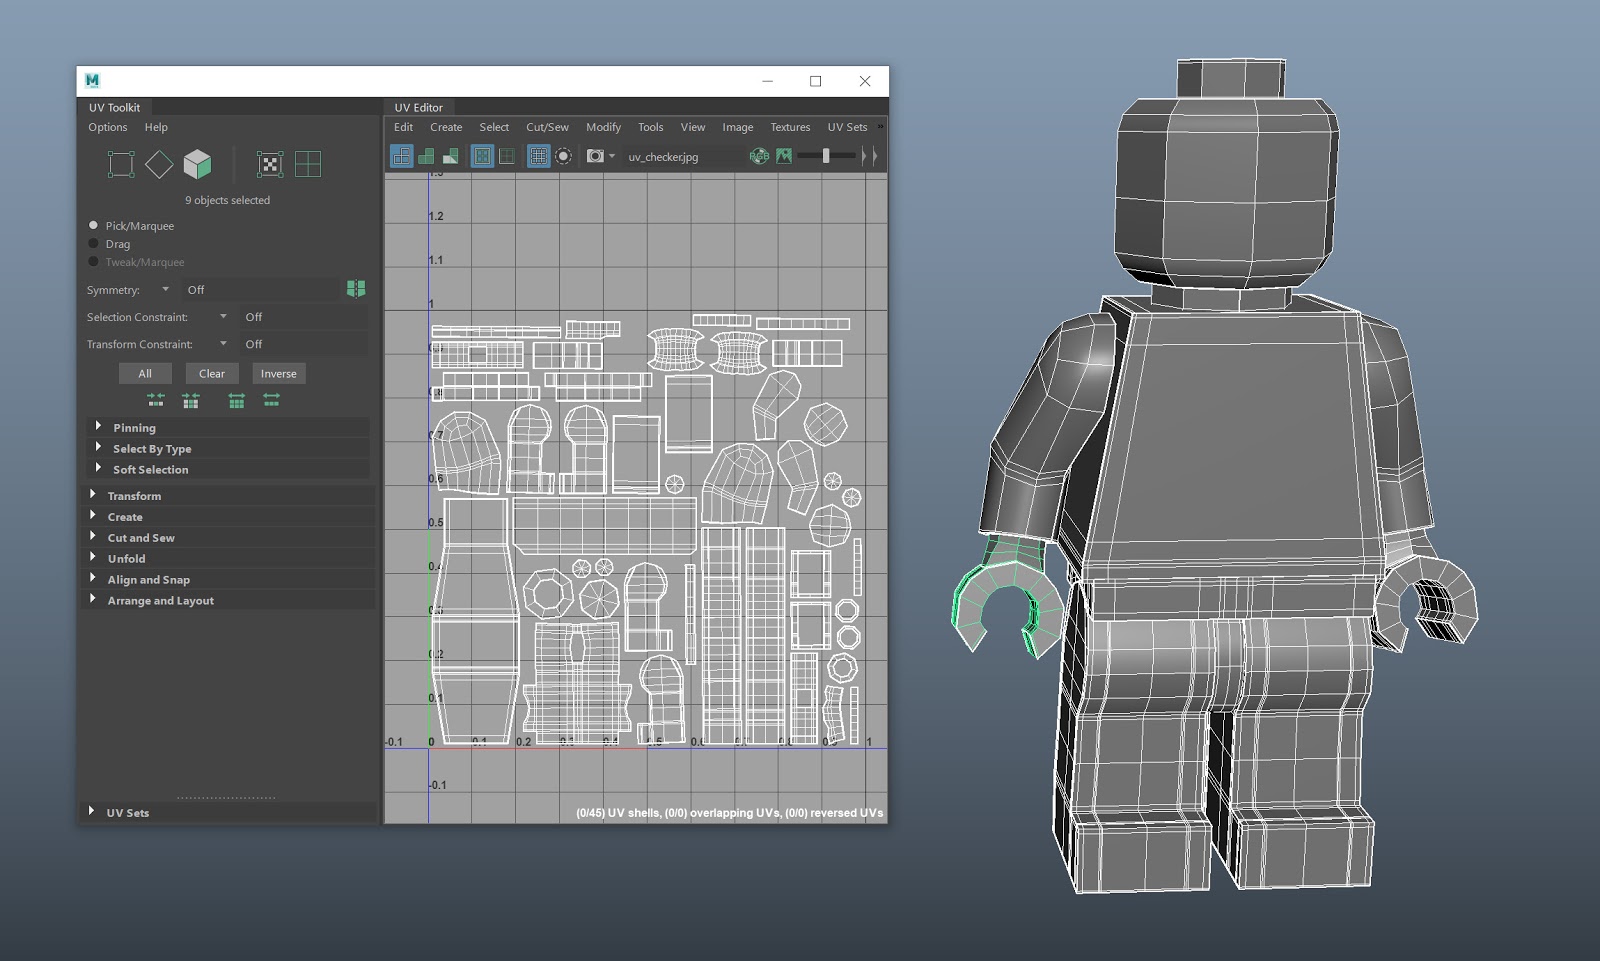Open the Edit menu in UV Editor
This screenshot has width=1600, height=961.
[403, 127]
